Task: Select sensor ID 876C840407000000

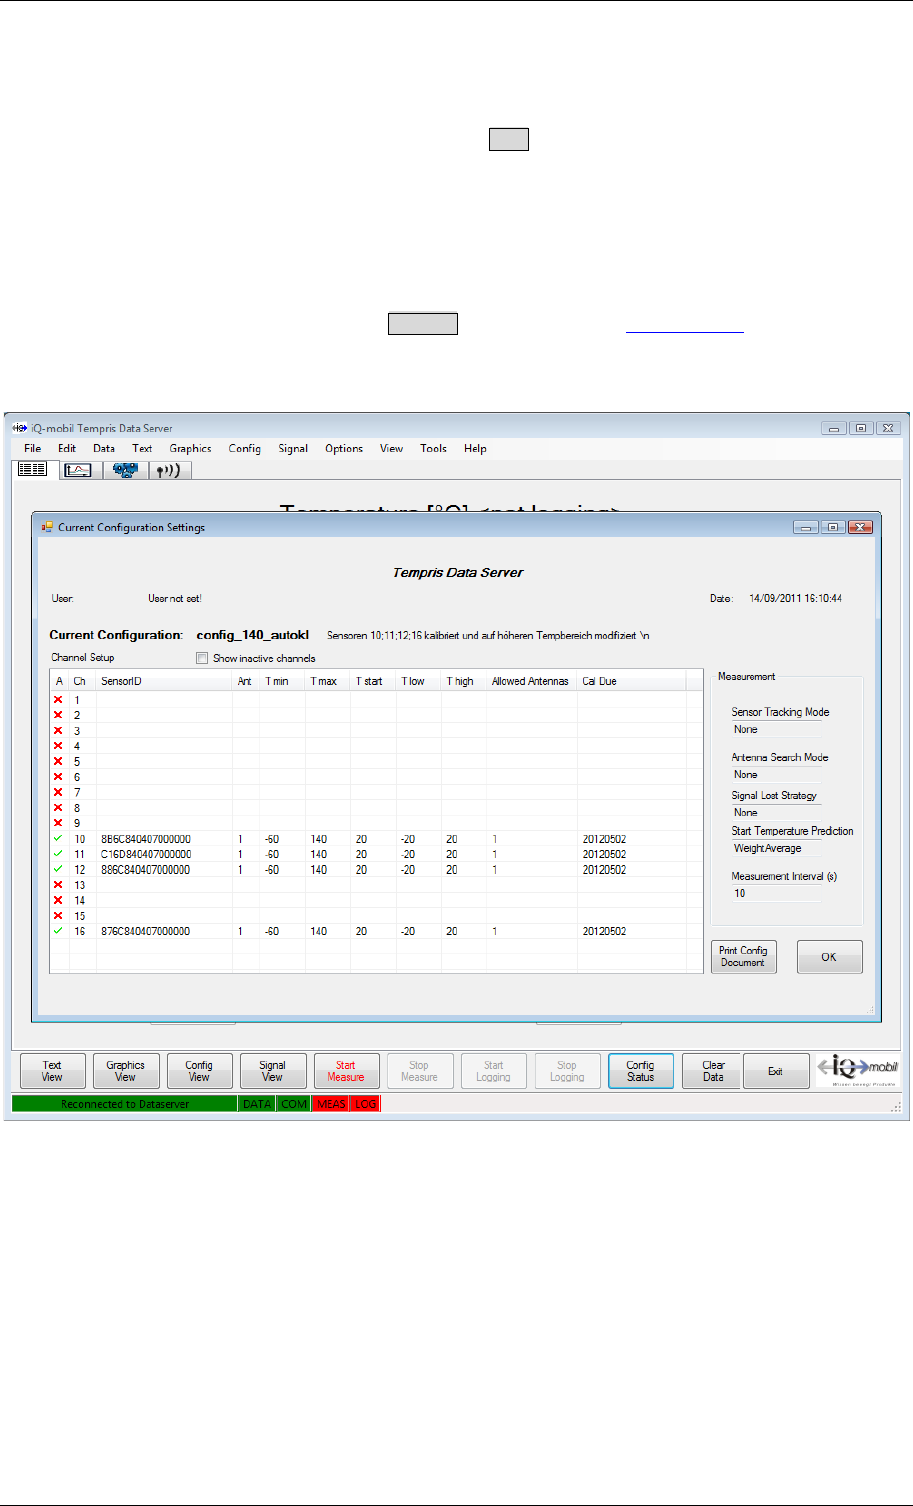Action: [x=146, y=931]
